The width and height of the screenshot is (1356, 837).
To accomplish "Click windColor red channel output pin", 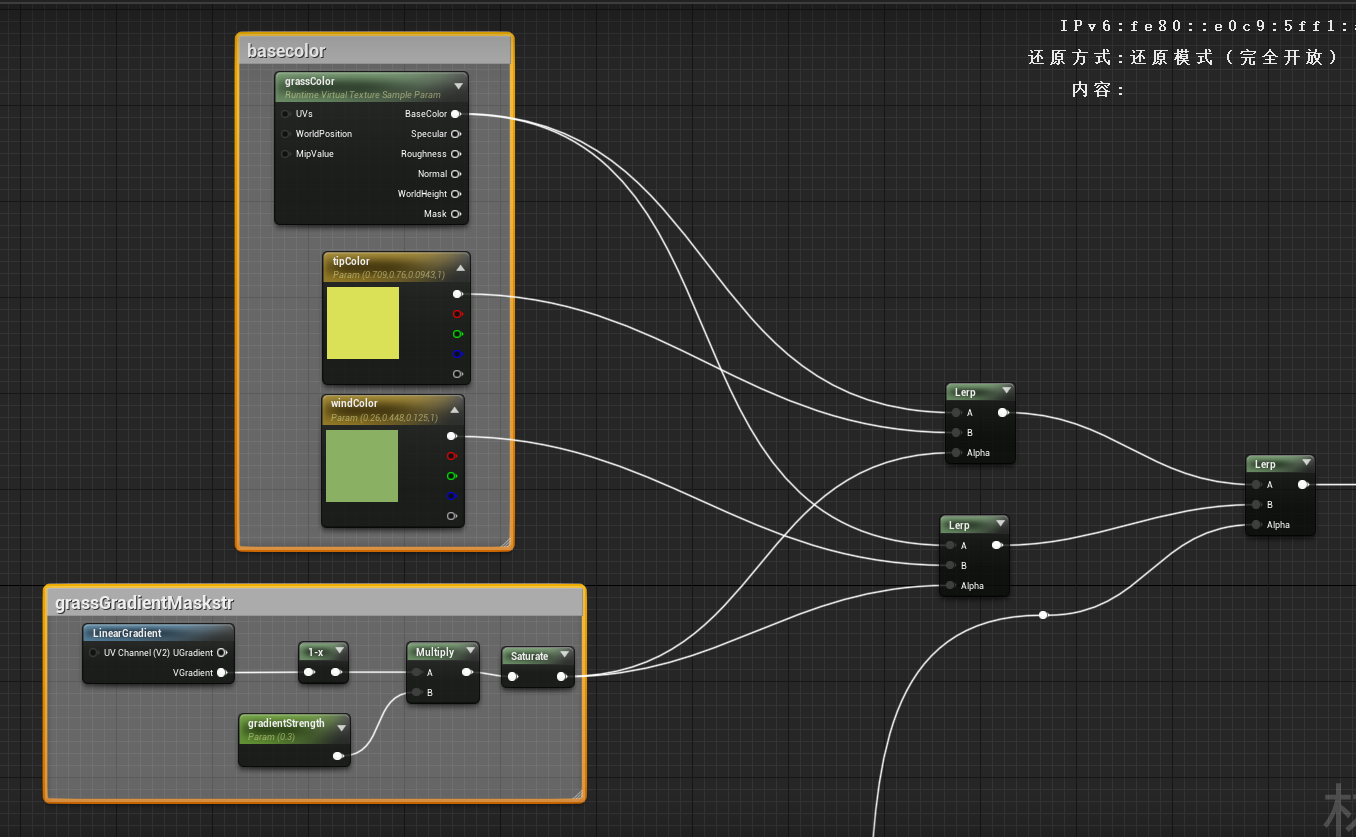I will [451, 456].
